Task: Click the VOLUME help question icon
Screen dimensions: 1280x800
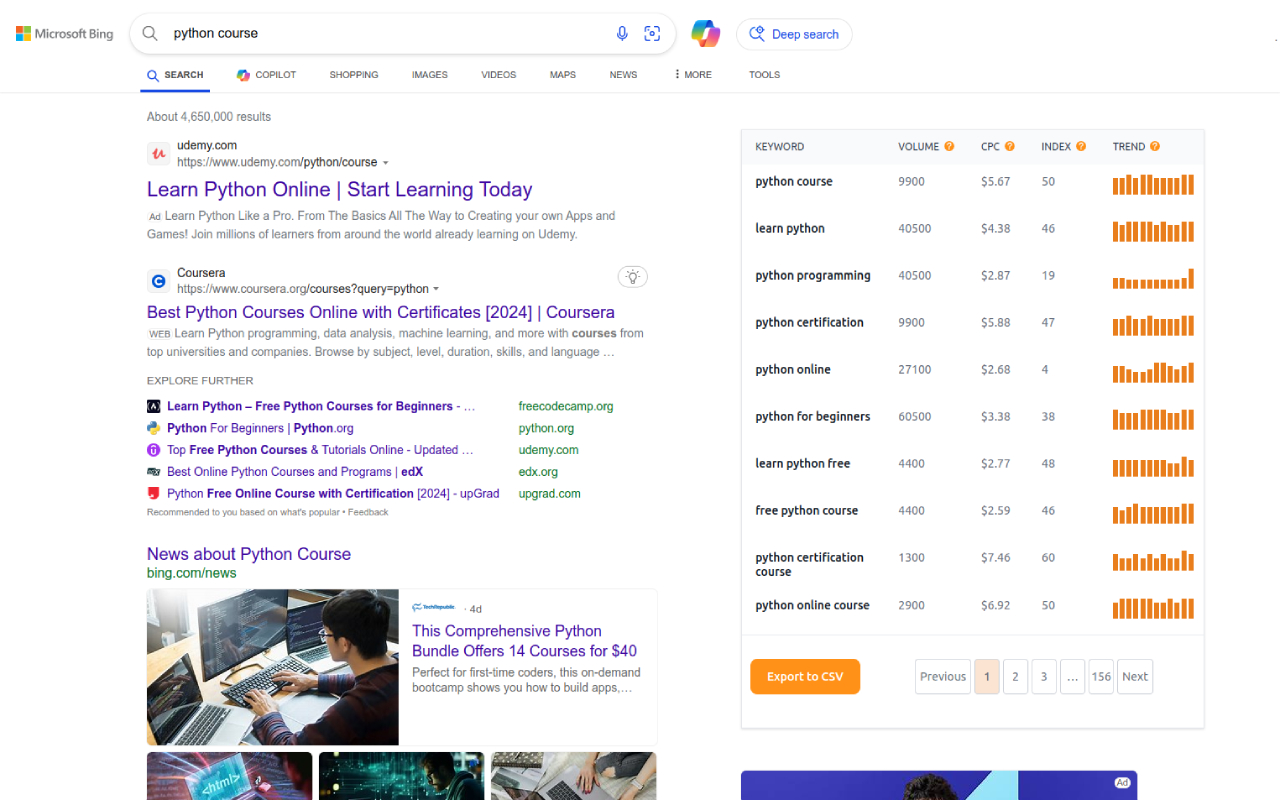Action: click(949, 147)
